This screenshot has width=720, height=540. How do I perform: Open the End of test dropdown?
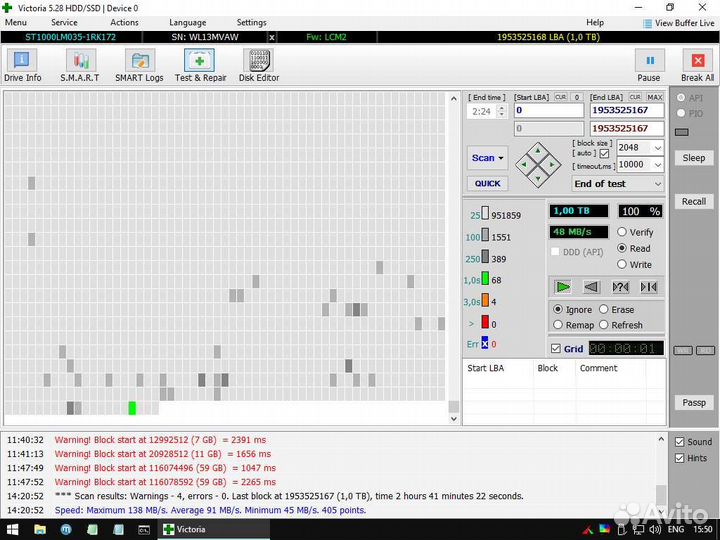[x=618, y=184]
